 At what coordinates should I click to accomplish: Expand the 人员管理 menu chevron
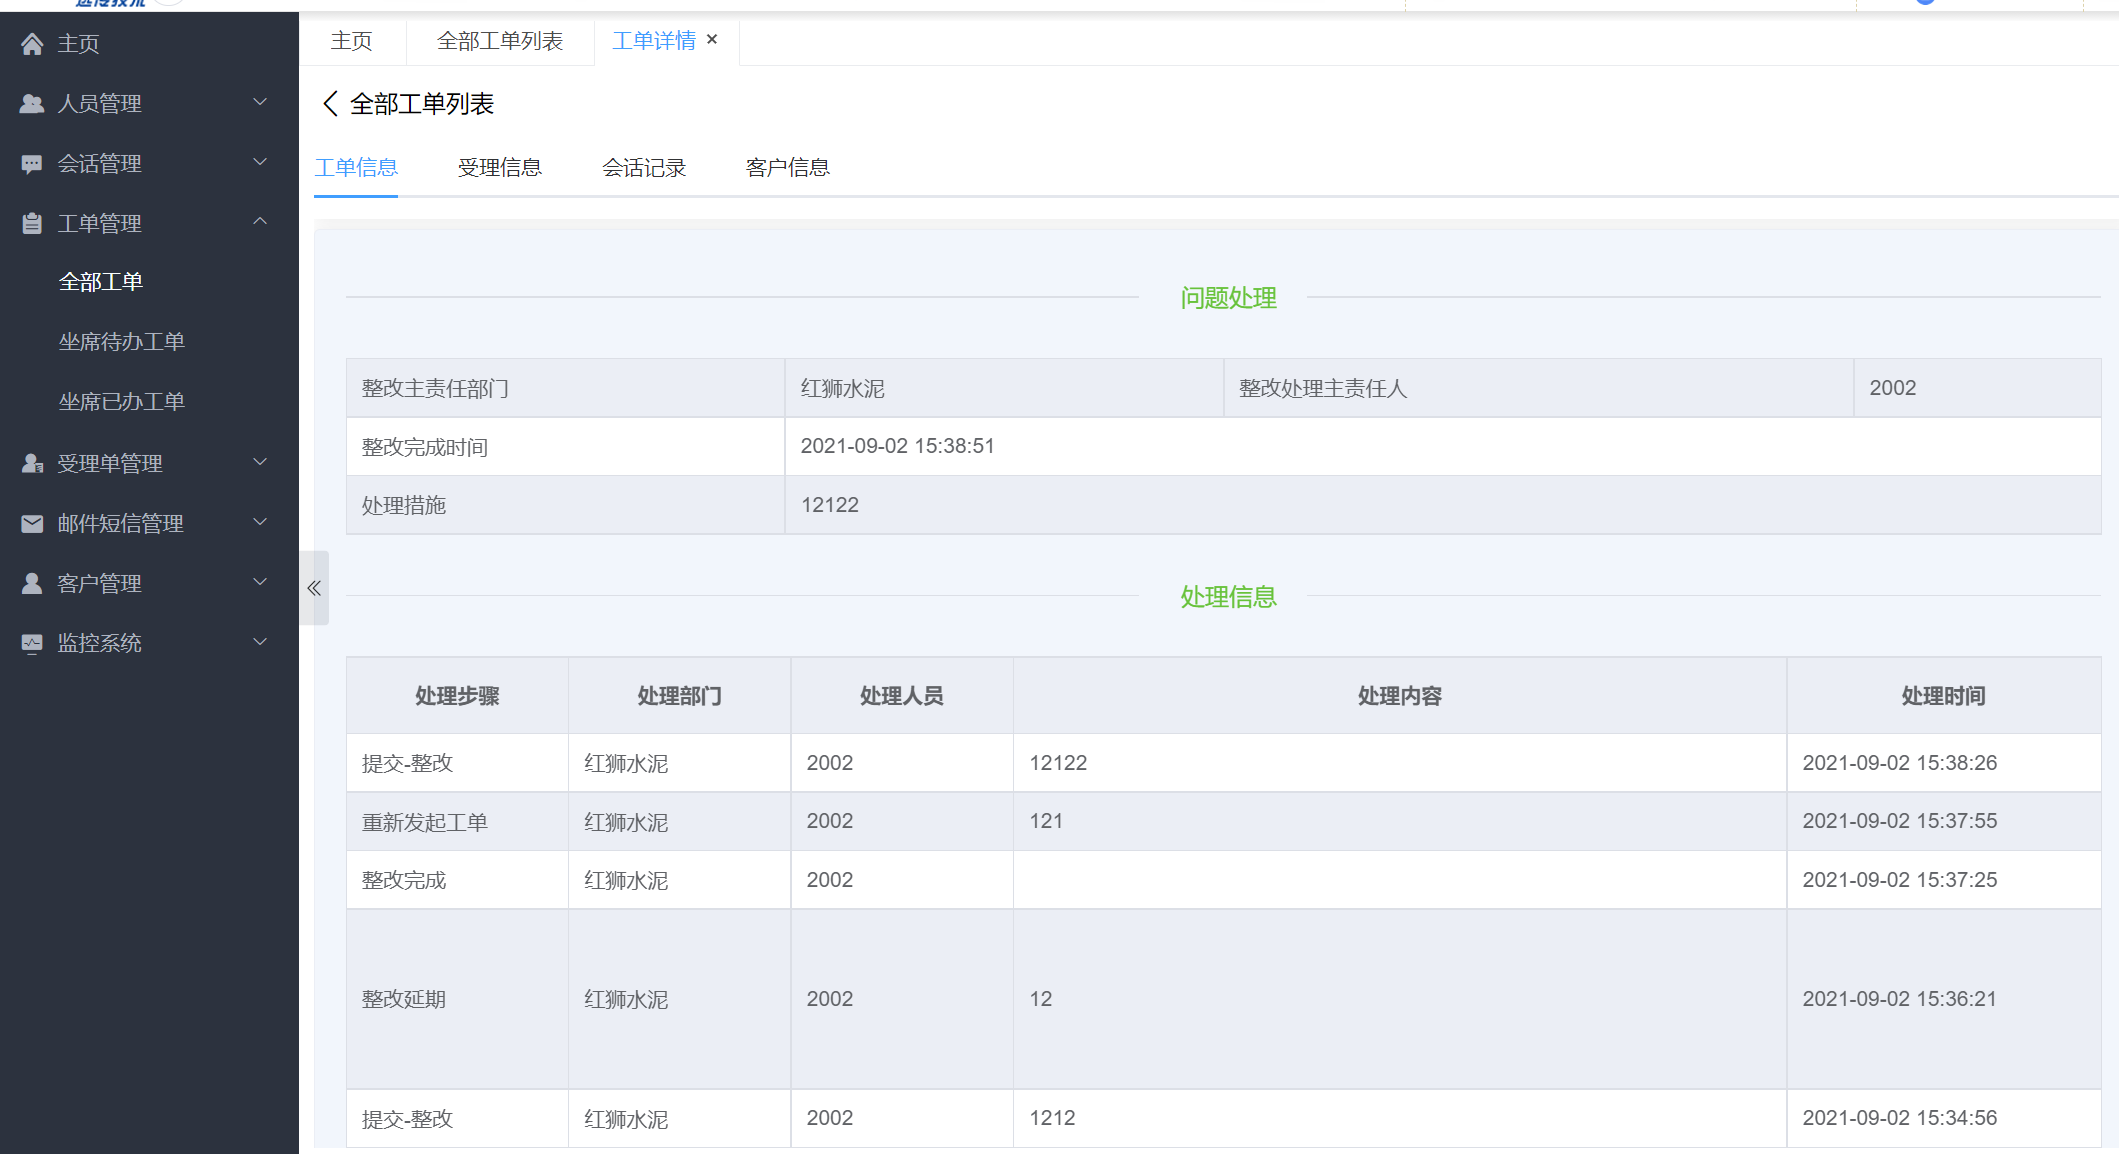coord(260,103)
